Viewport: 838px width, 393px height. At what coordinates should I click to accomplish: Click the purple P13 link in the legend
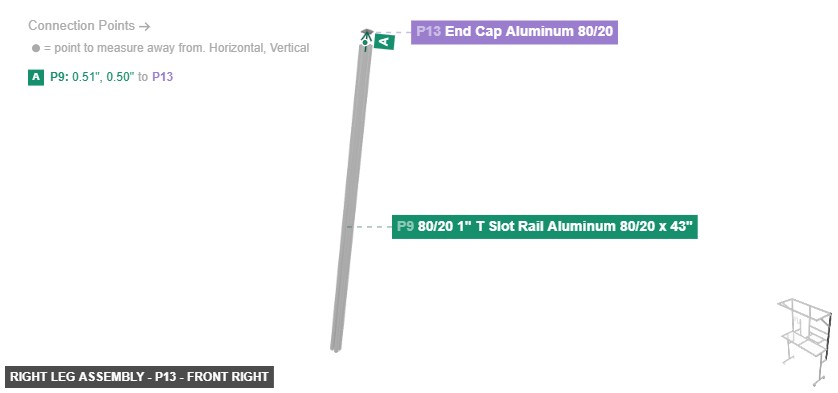click(162, 77)
